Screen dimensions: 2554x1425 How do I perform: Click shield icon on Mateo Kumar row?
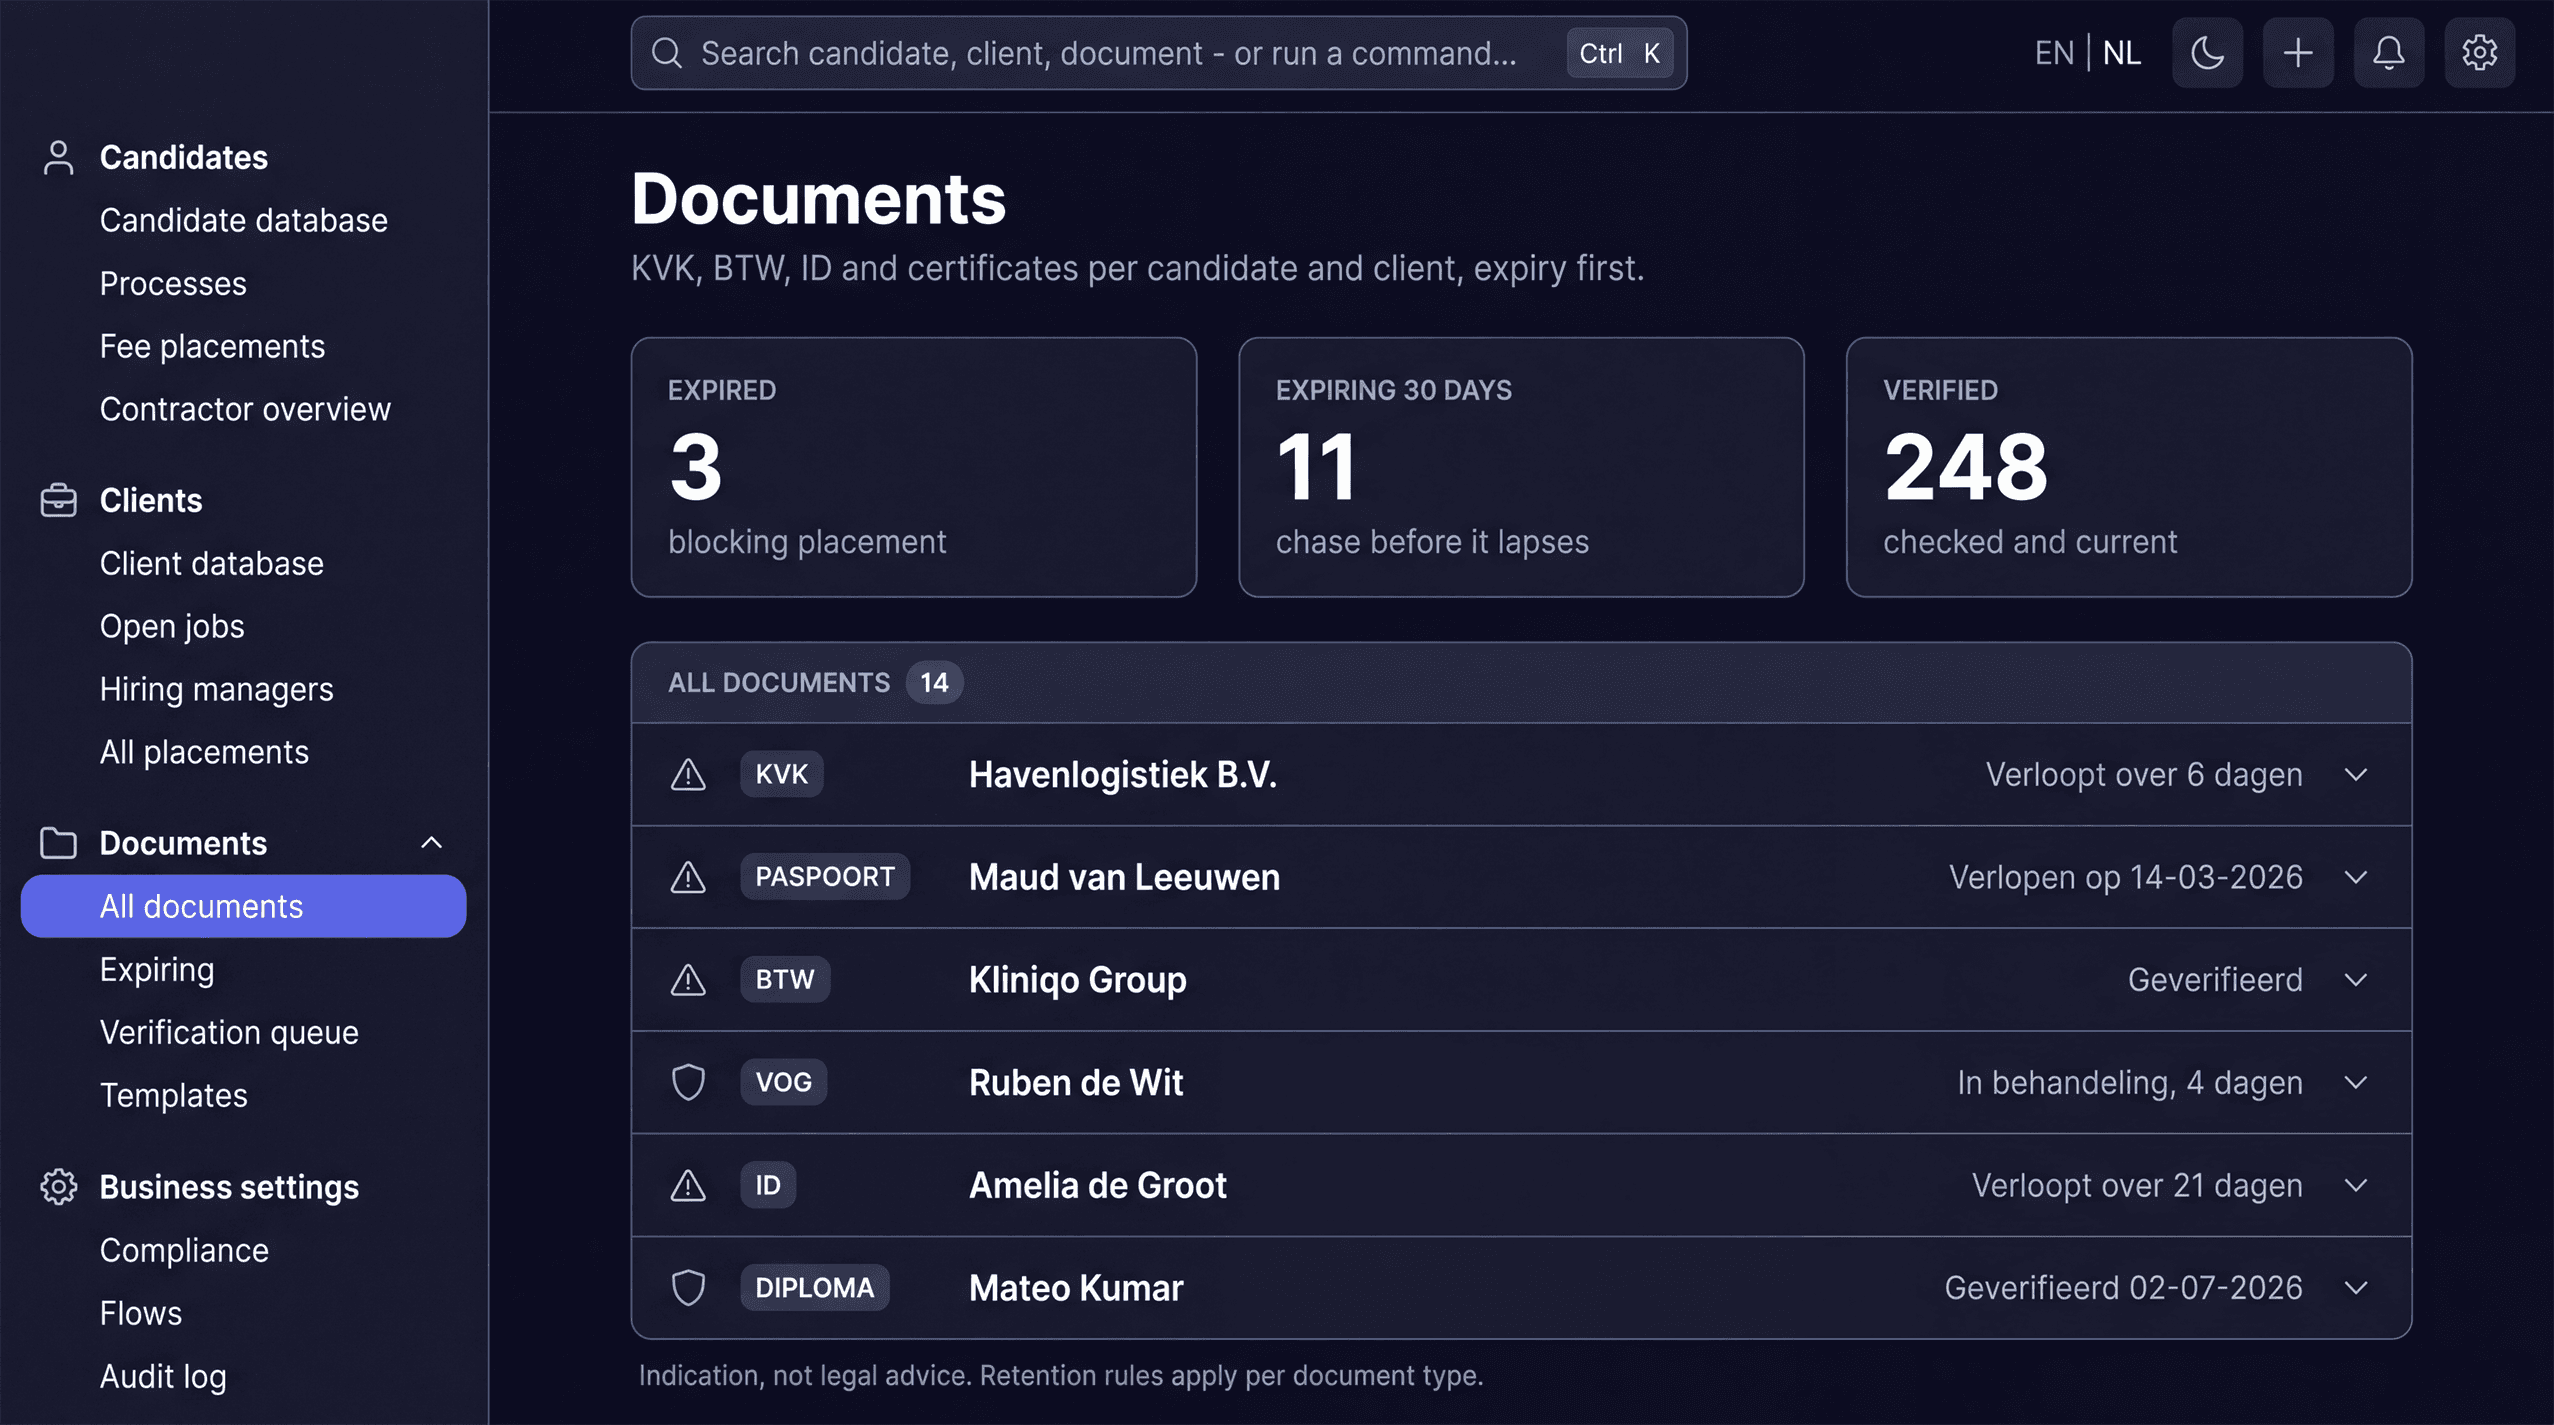688,1288
